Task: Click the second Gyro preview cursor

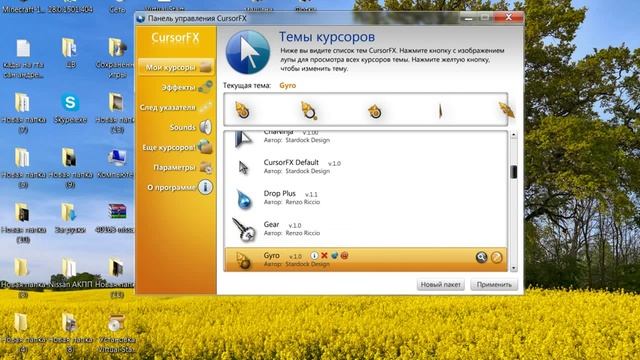Action: point(309,110)
